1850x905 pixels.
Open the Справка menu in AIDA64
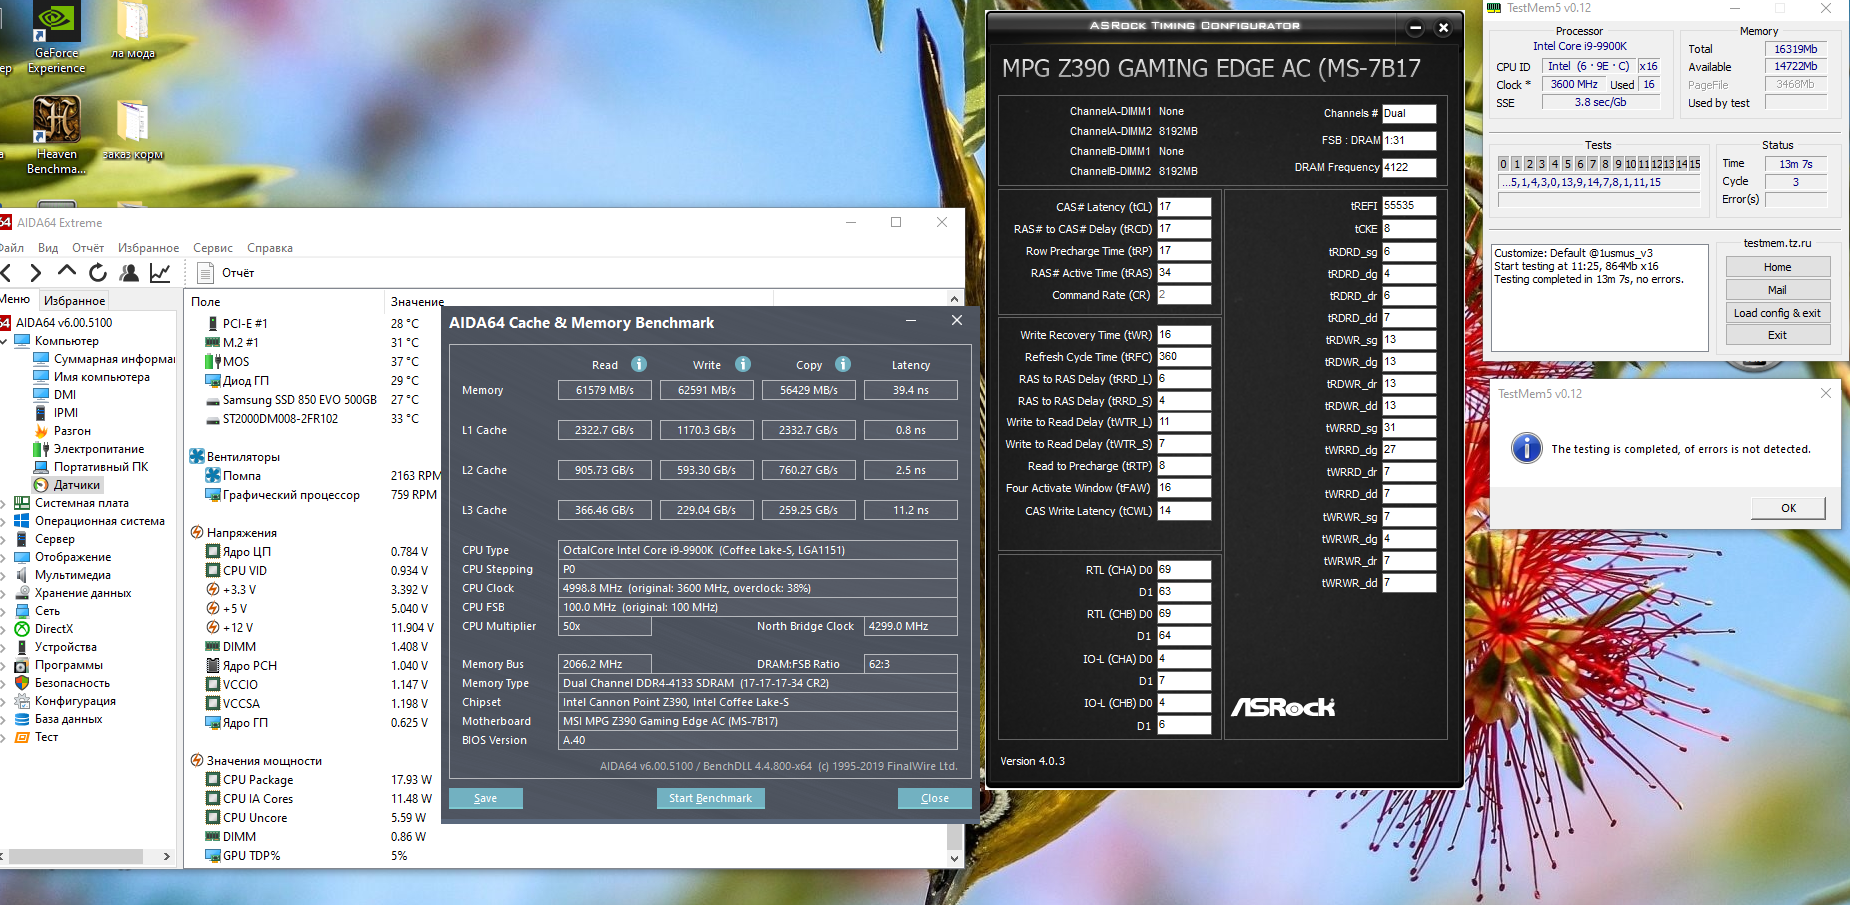coord(270,248)
